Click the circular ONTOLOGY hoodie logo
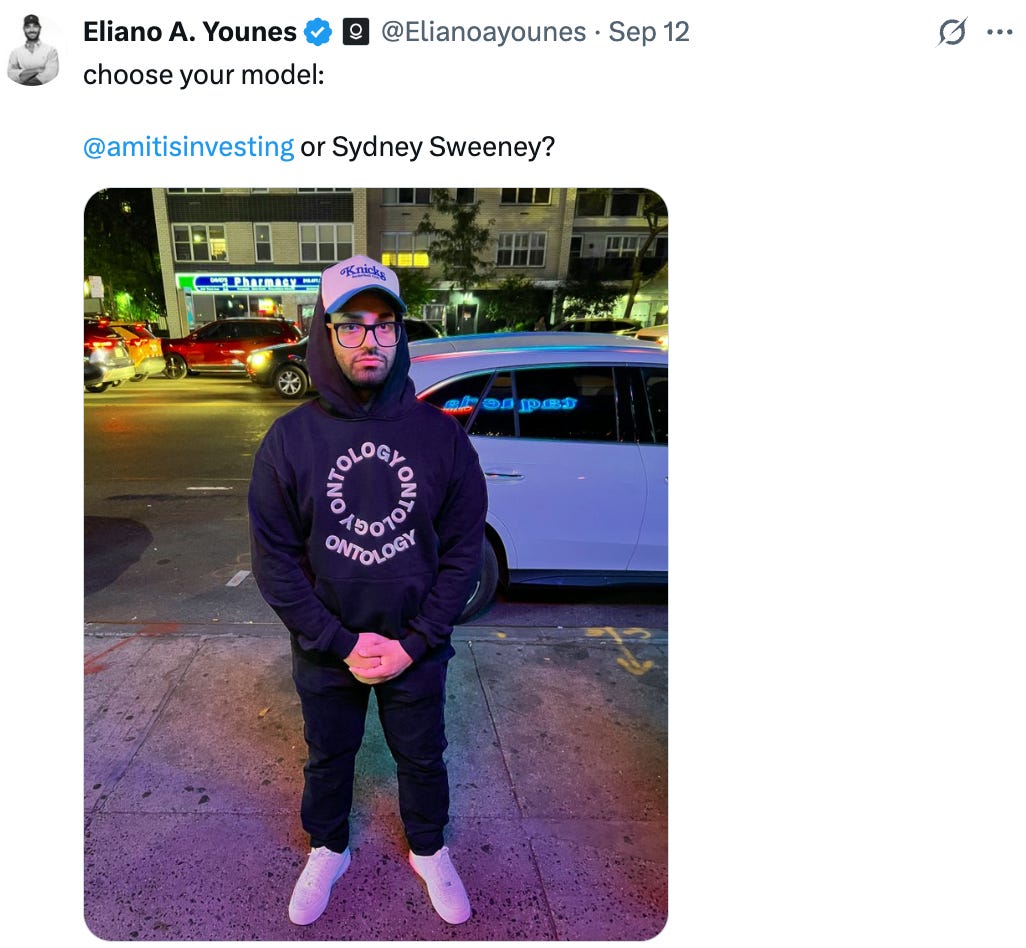Viewport: 1026px width, 948px height. (371, 504)
